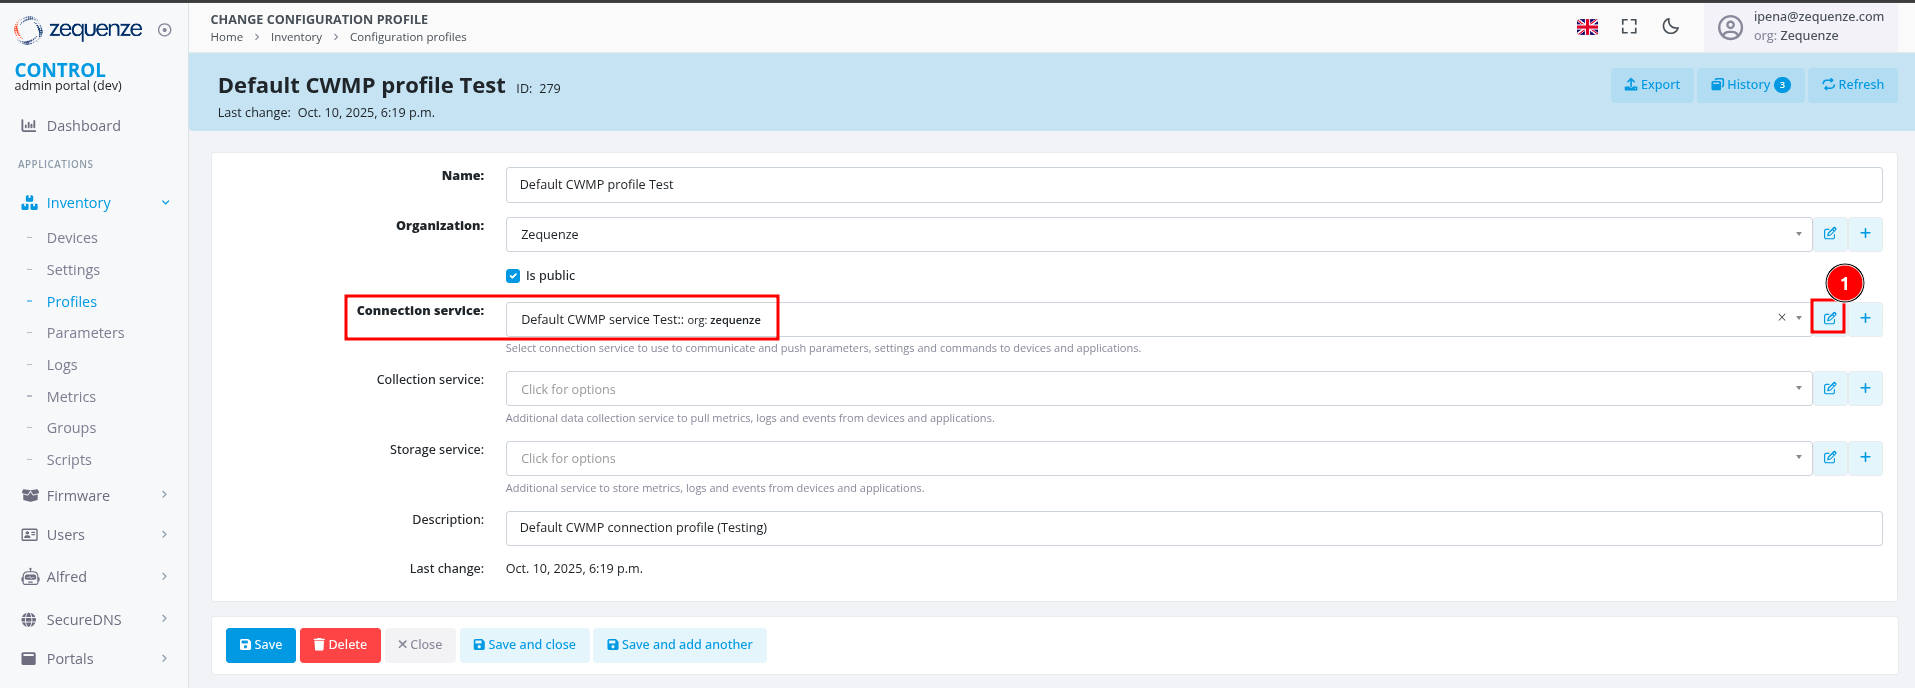Edit the selected Connection service
The height and width of the screenshot is (688, 1915).
coord(1829,319)
